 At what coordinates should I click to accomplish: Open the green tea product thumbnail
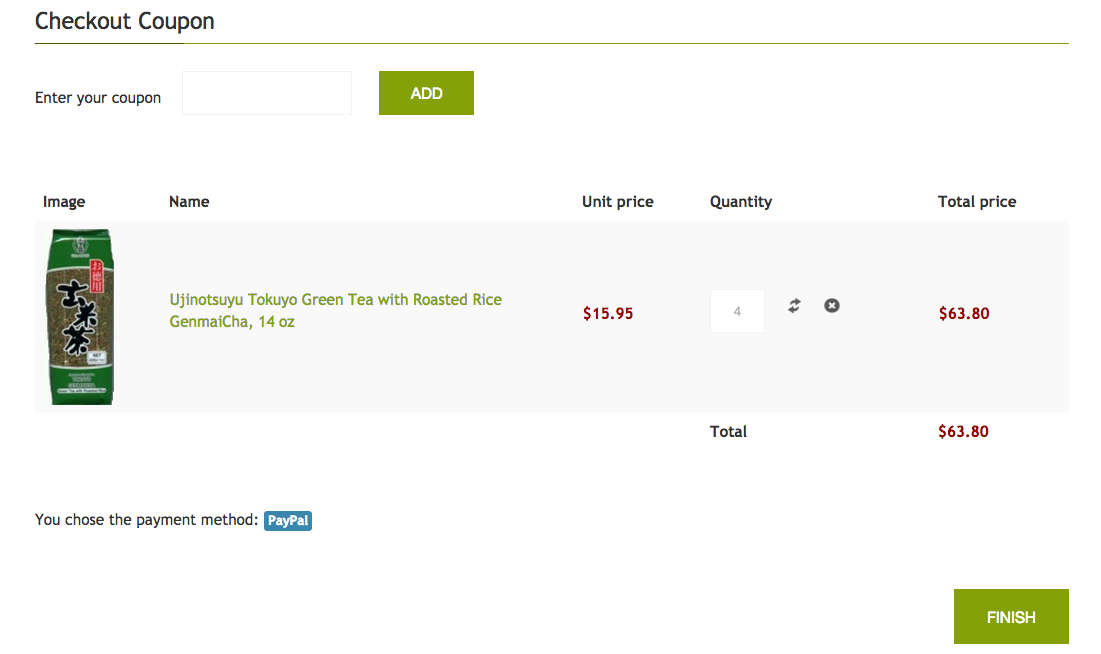[x=80, y=317]
